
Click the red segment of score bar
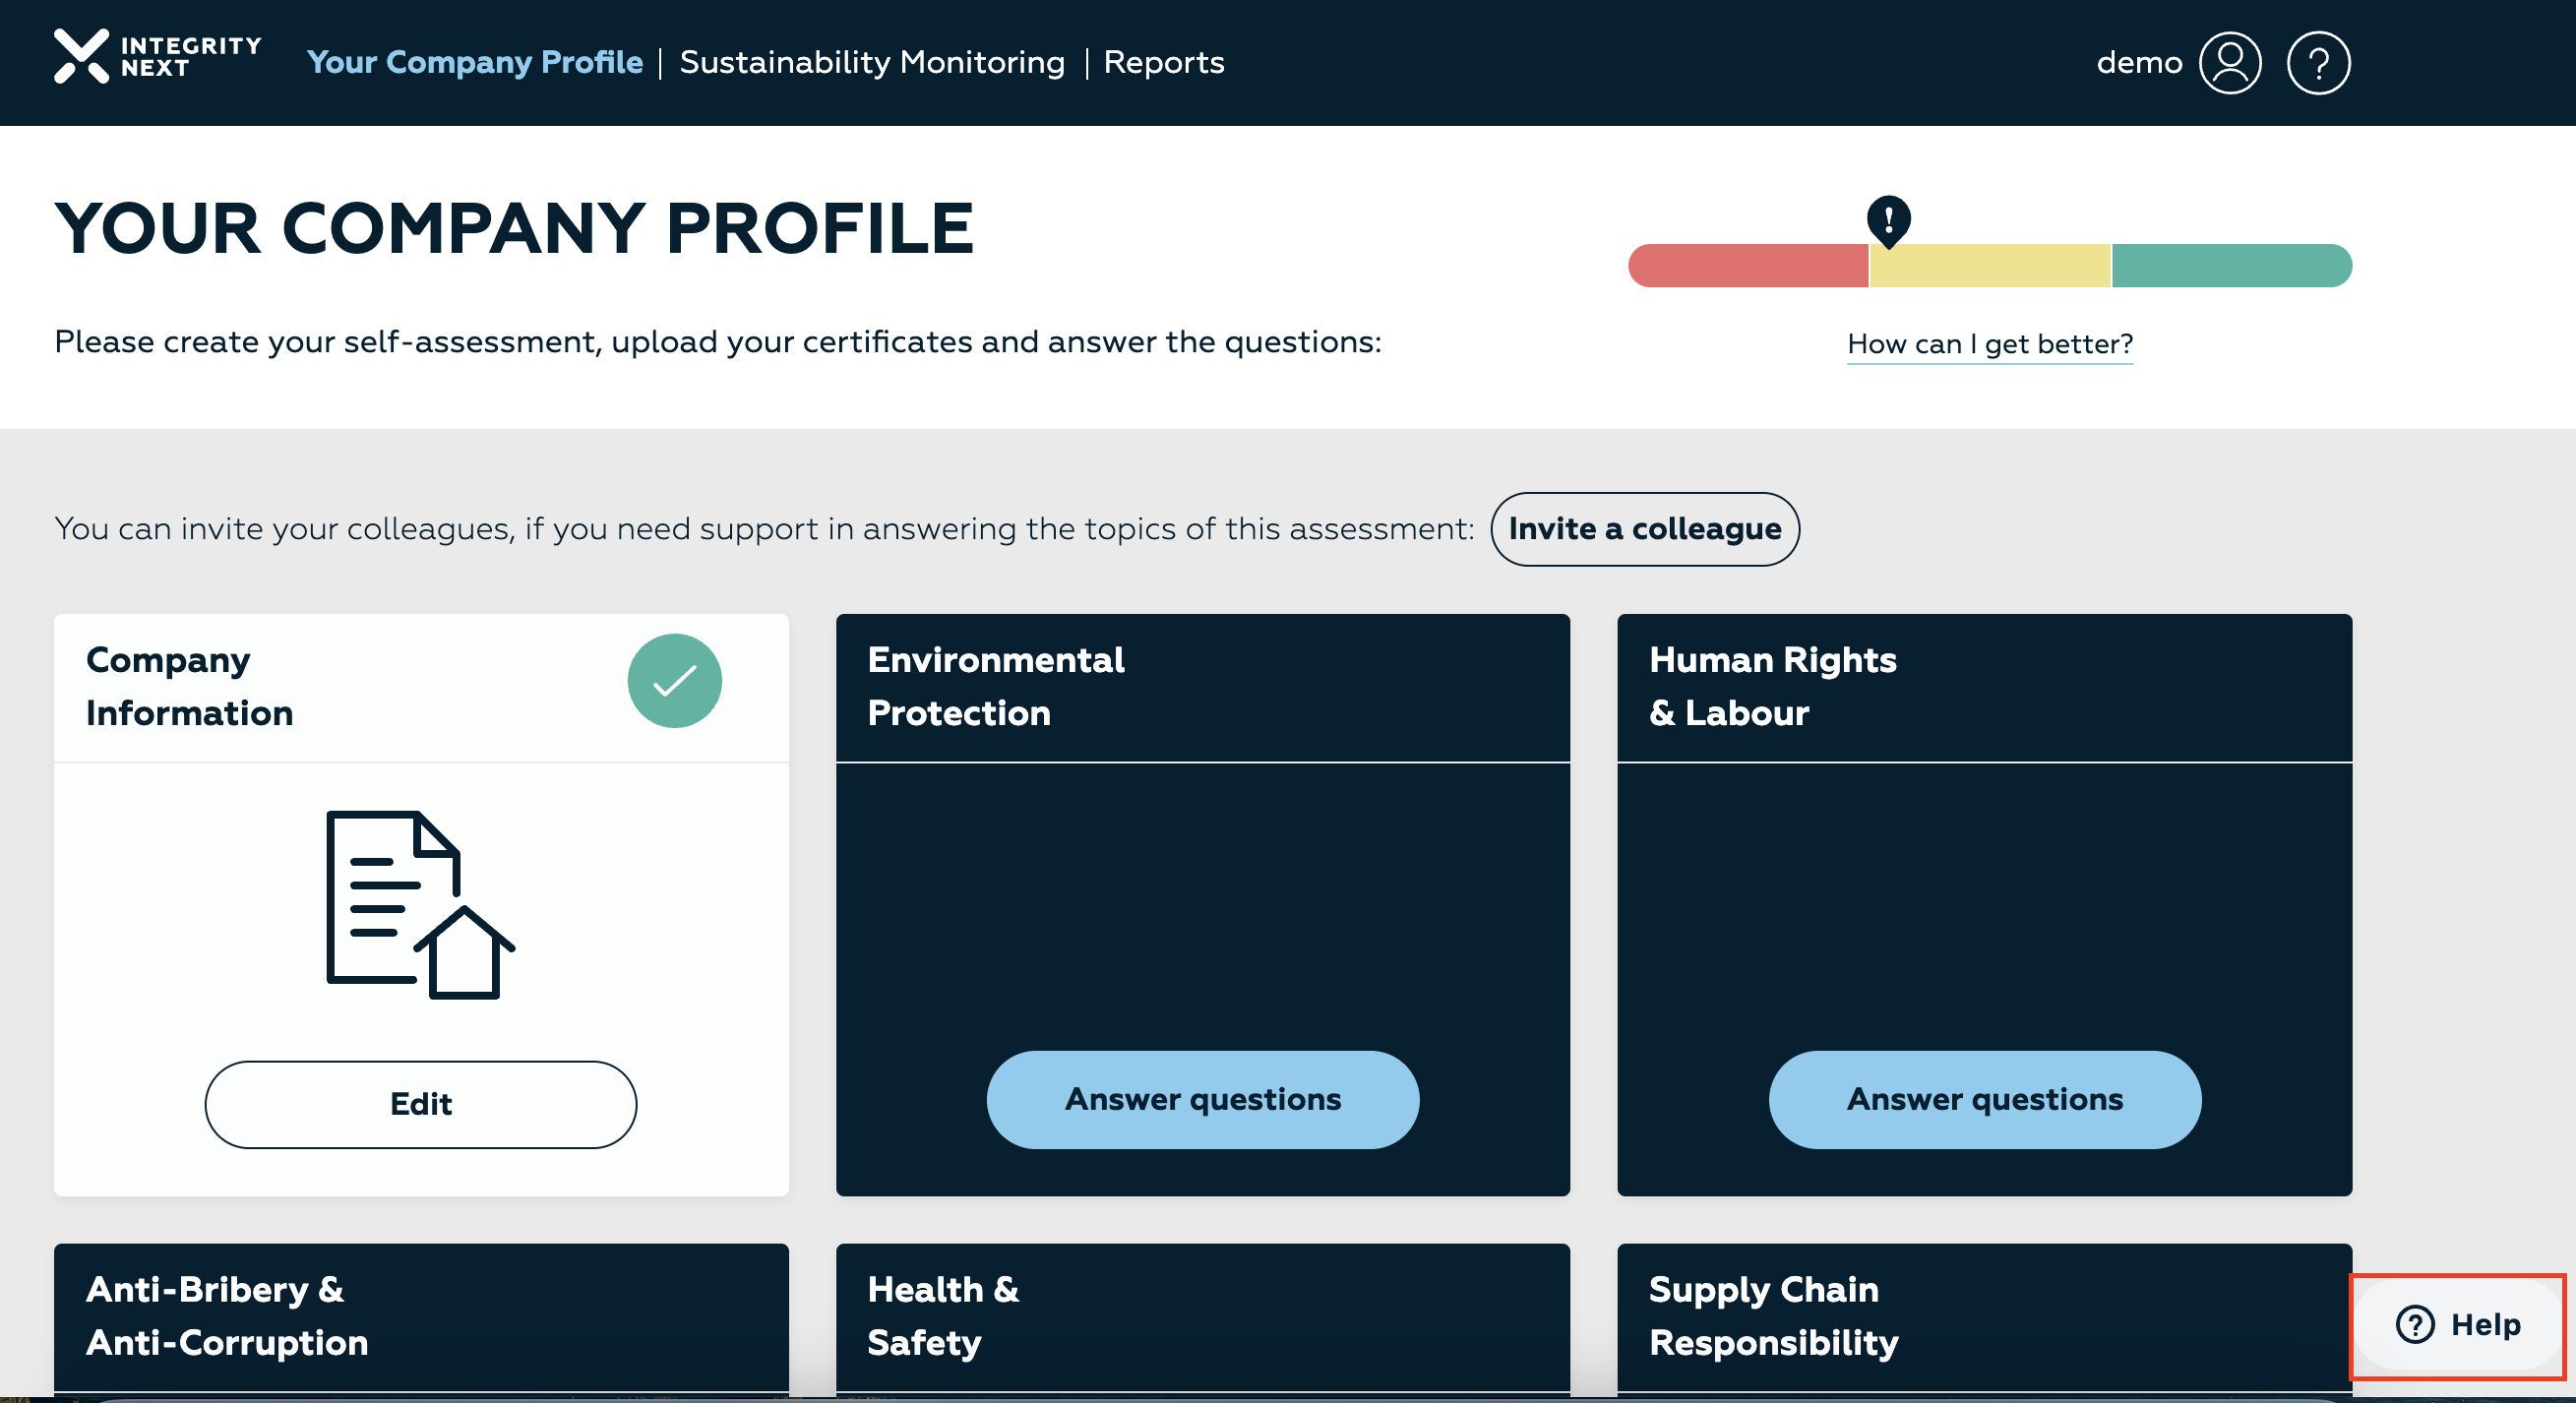[x=1747, y=266]
